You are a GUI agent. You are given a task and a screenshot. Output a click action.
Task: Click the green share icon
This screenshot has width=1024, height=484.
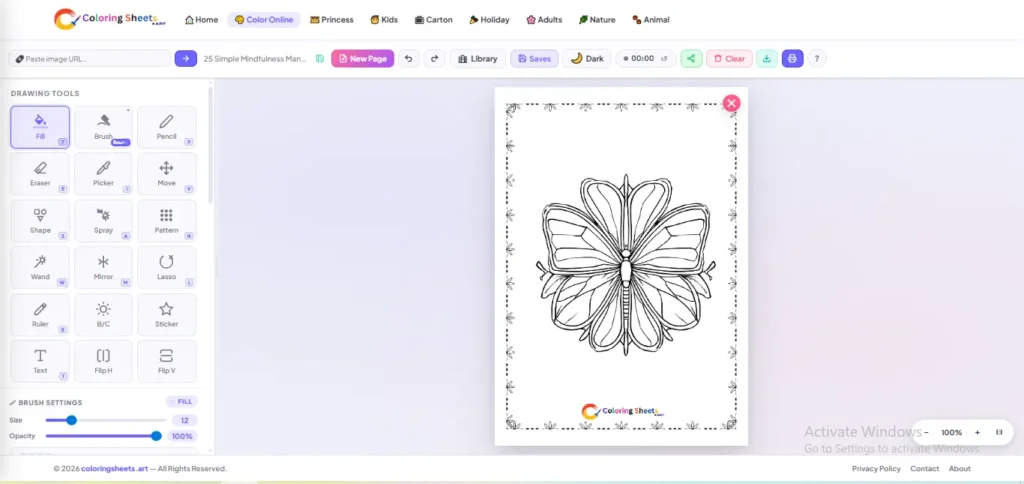coord(691,59)
